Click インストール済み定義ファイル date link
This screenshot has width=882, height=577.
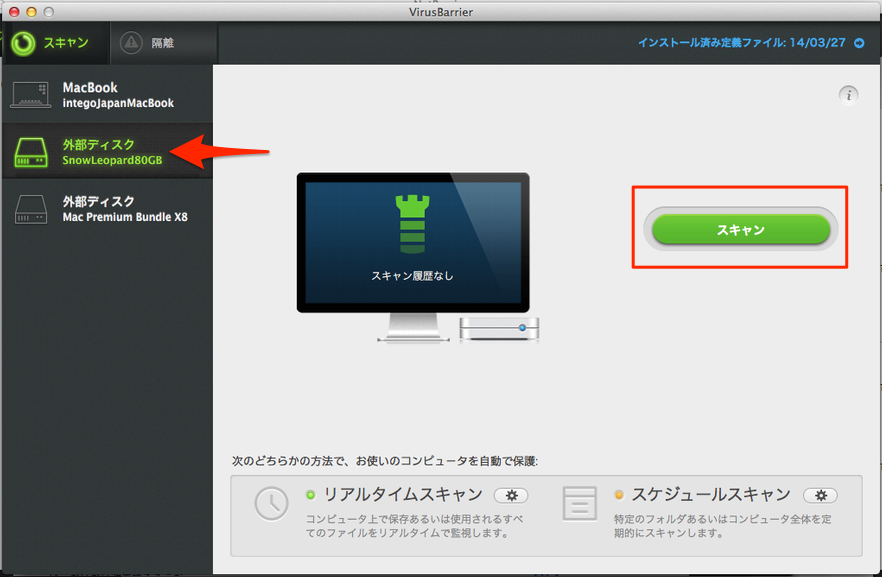(x=741, y=43)
